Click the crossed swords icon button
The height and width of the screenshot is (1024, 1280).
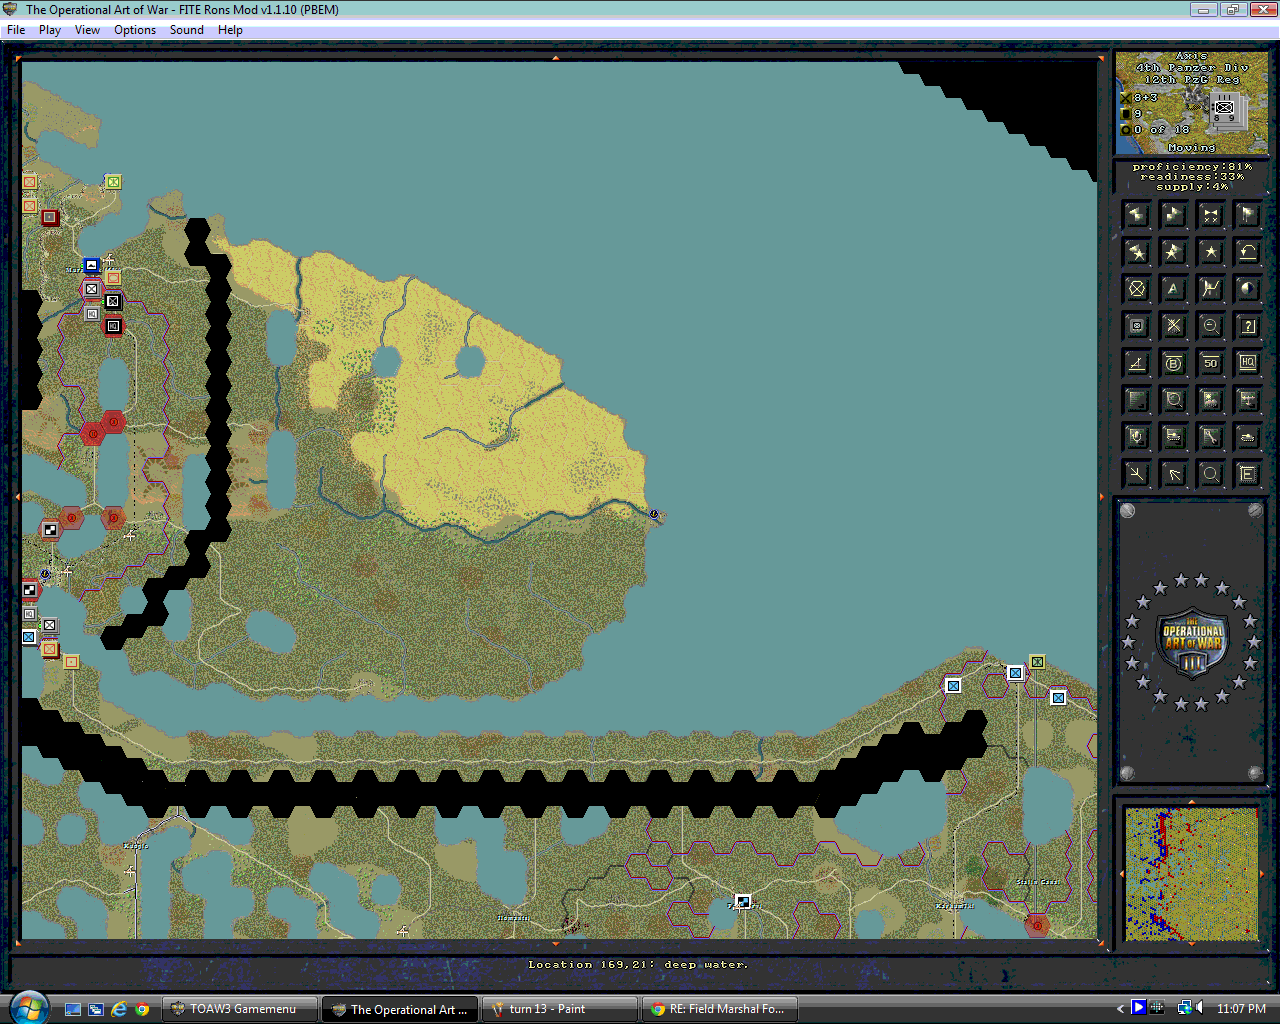[1174, 326]
